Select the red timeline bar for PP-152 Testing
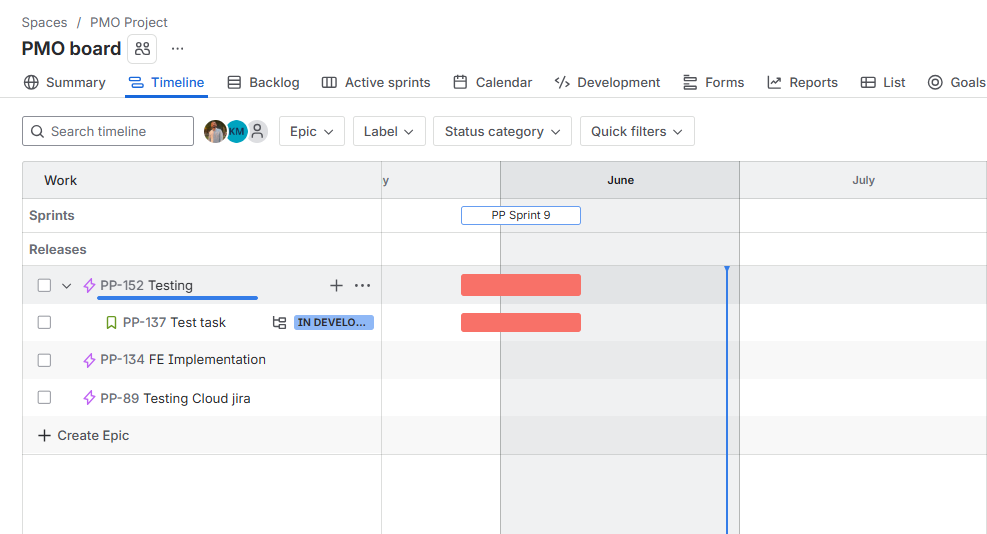987x534 pixels. click(521, 285)
